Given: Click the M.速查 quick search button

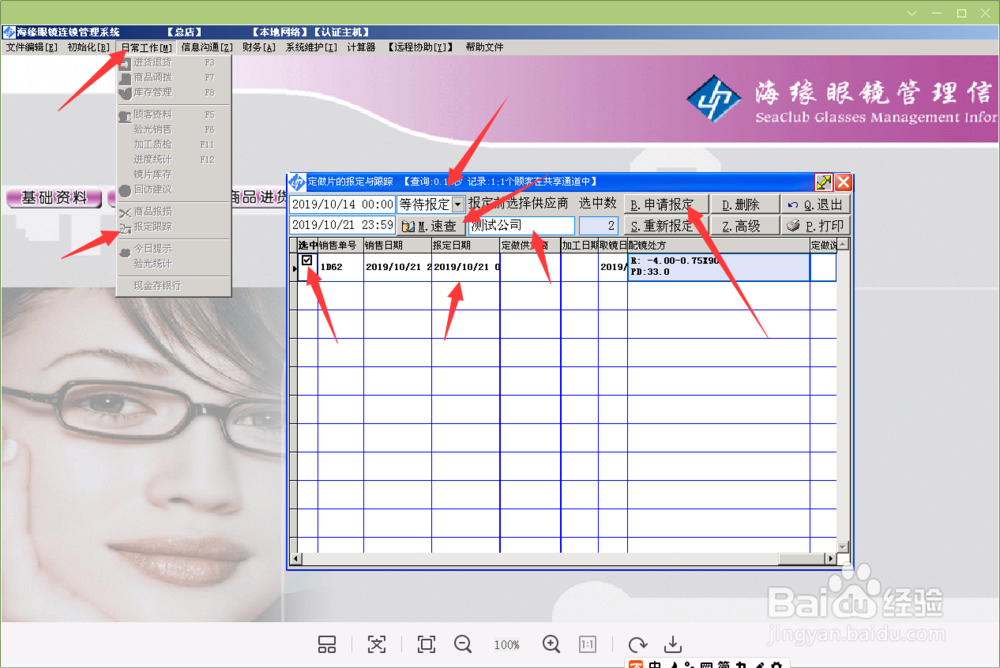Looking at the screenshot, I should (431, 226).
